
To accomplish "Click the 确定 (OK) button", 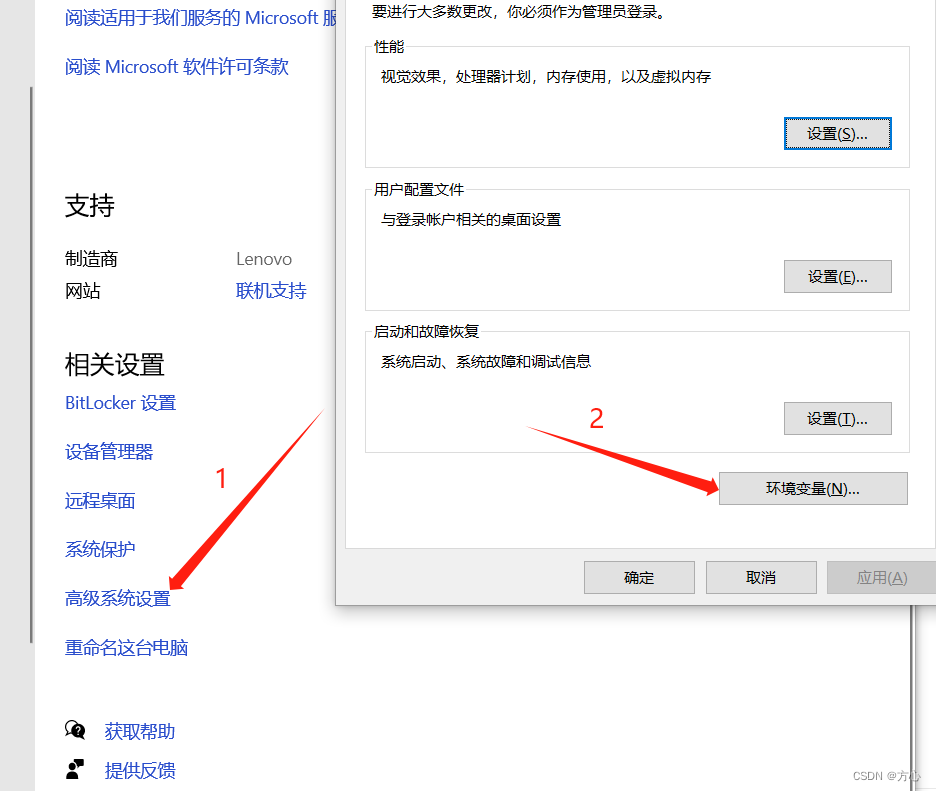I will click(x=638, y=577).
